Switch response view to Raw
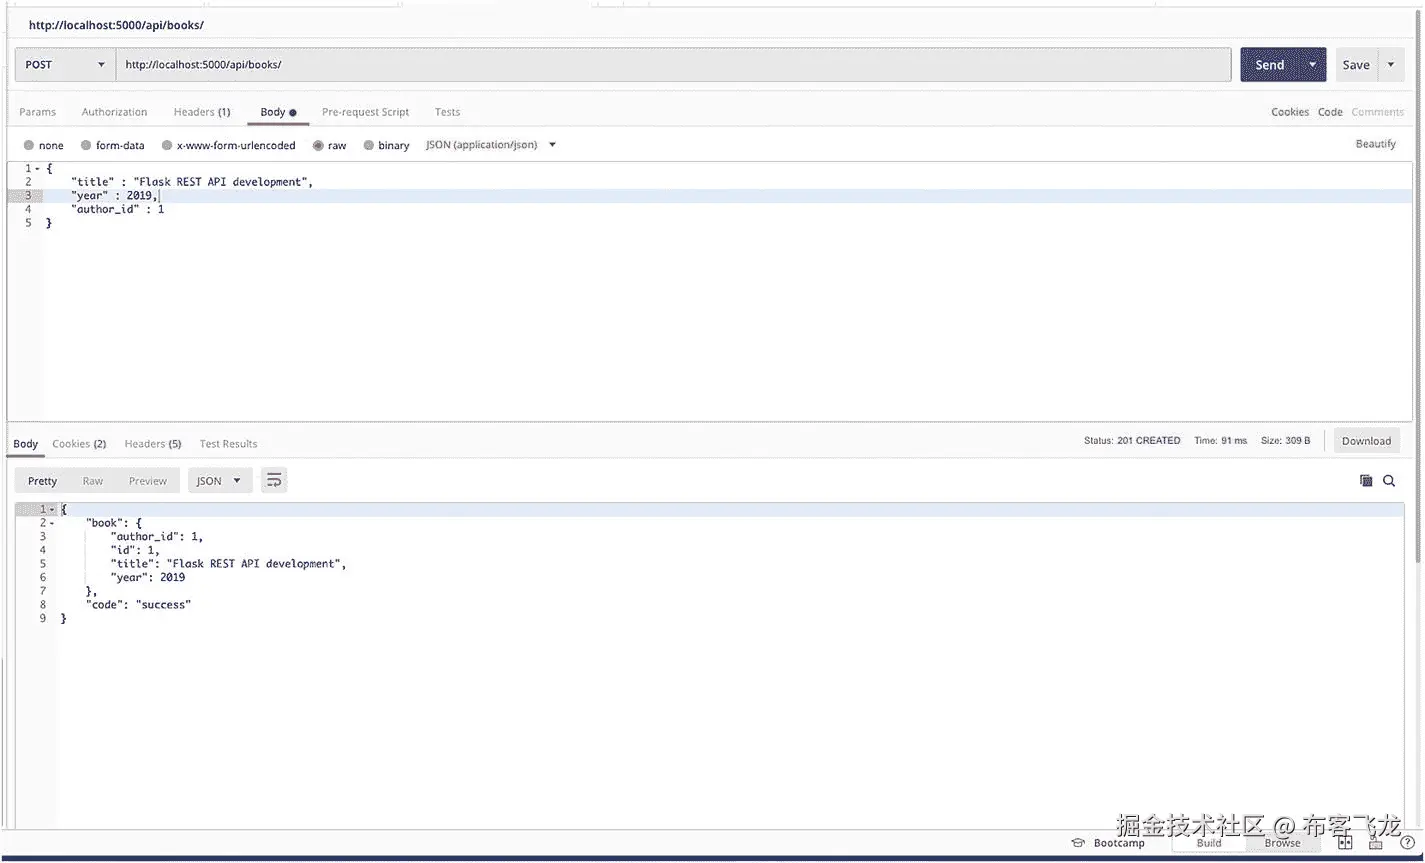The image size is (1425, 863). (x=92, y=480)
